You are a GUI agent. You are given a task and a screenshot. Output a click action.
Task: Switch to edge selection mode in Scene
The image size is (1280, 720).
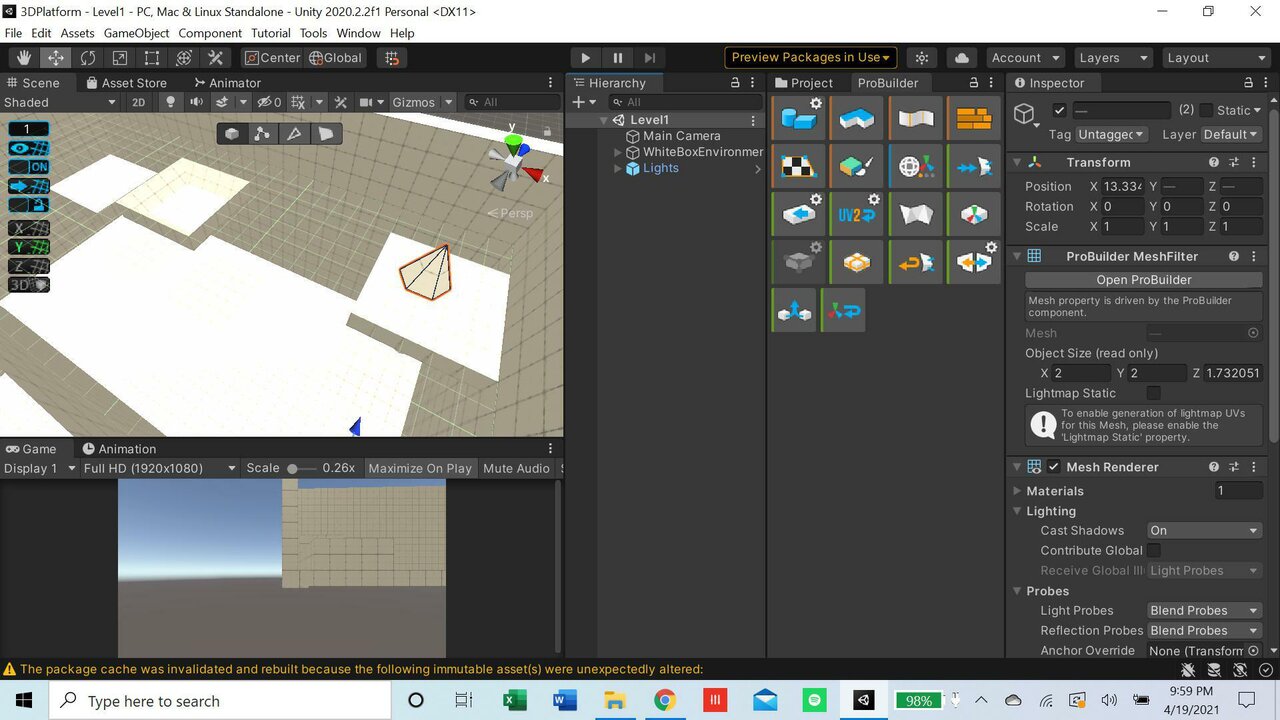tap(294, 133)
